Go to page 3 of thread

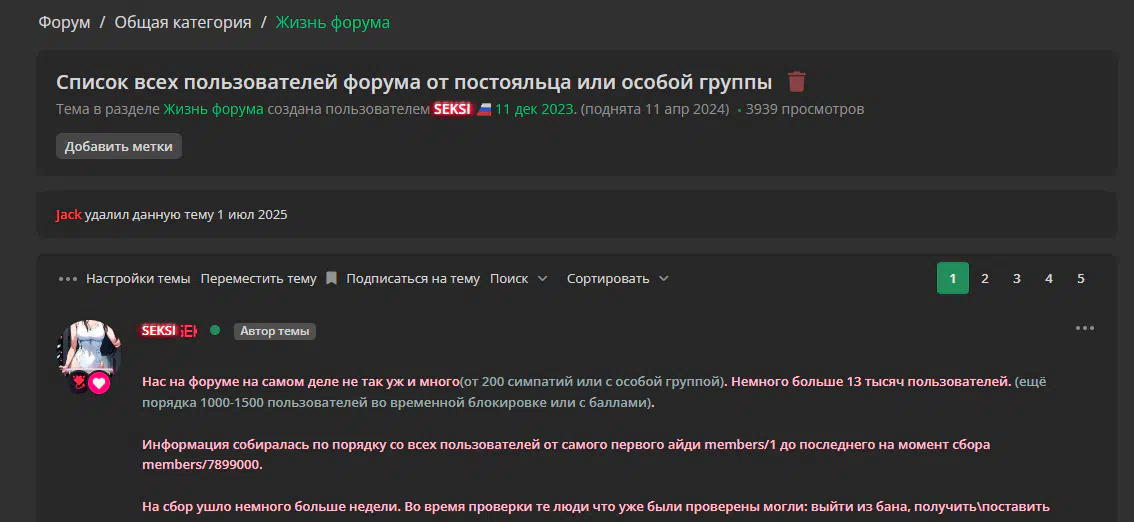[1016, 278]
